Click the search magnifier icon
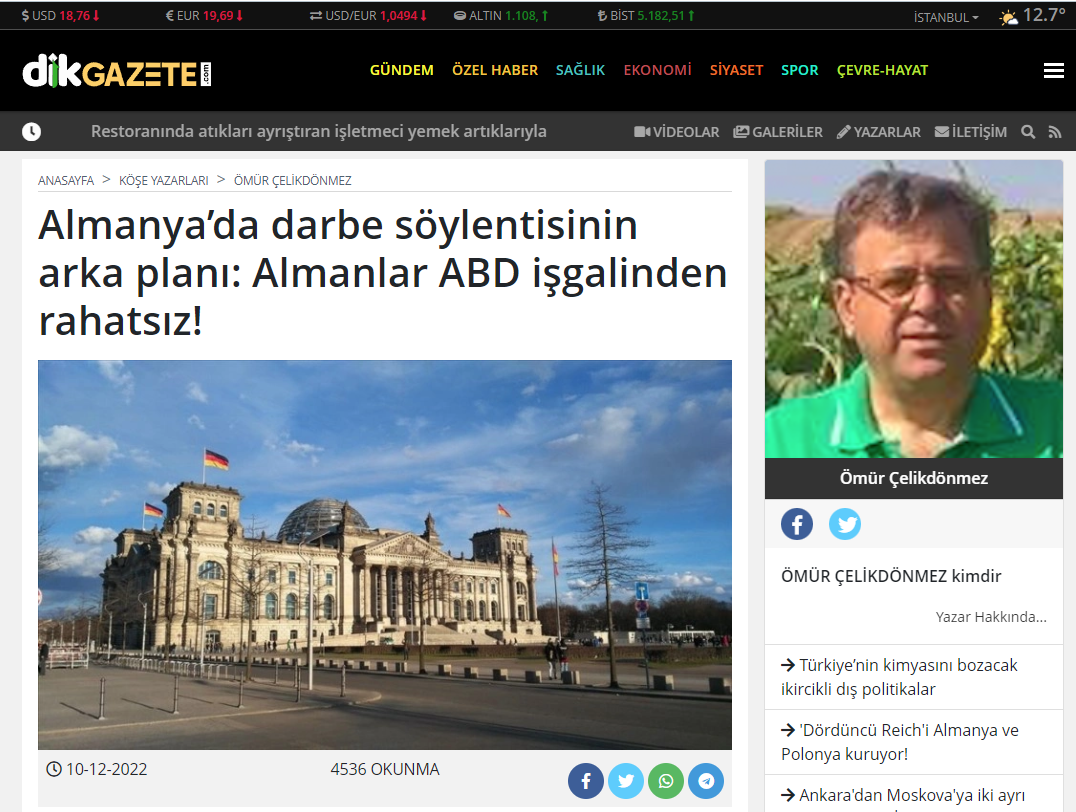The image size is (1076, 812). (1028, 132)
